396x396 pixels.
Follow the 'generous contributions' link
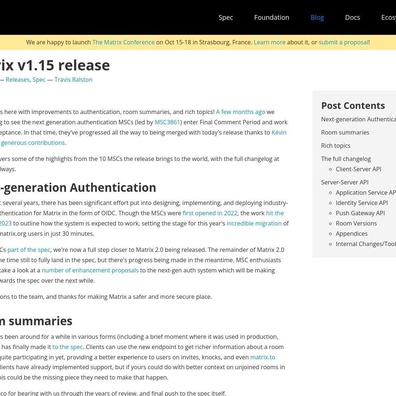point(33,143)
